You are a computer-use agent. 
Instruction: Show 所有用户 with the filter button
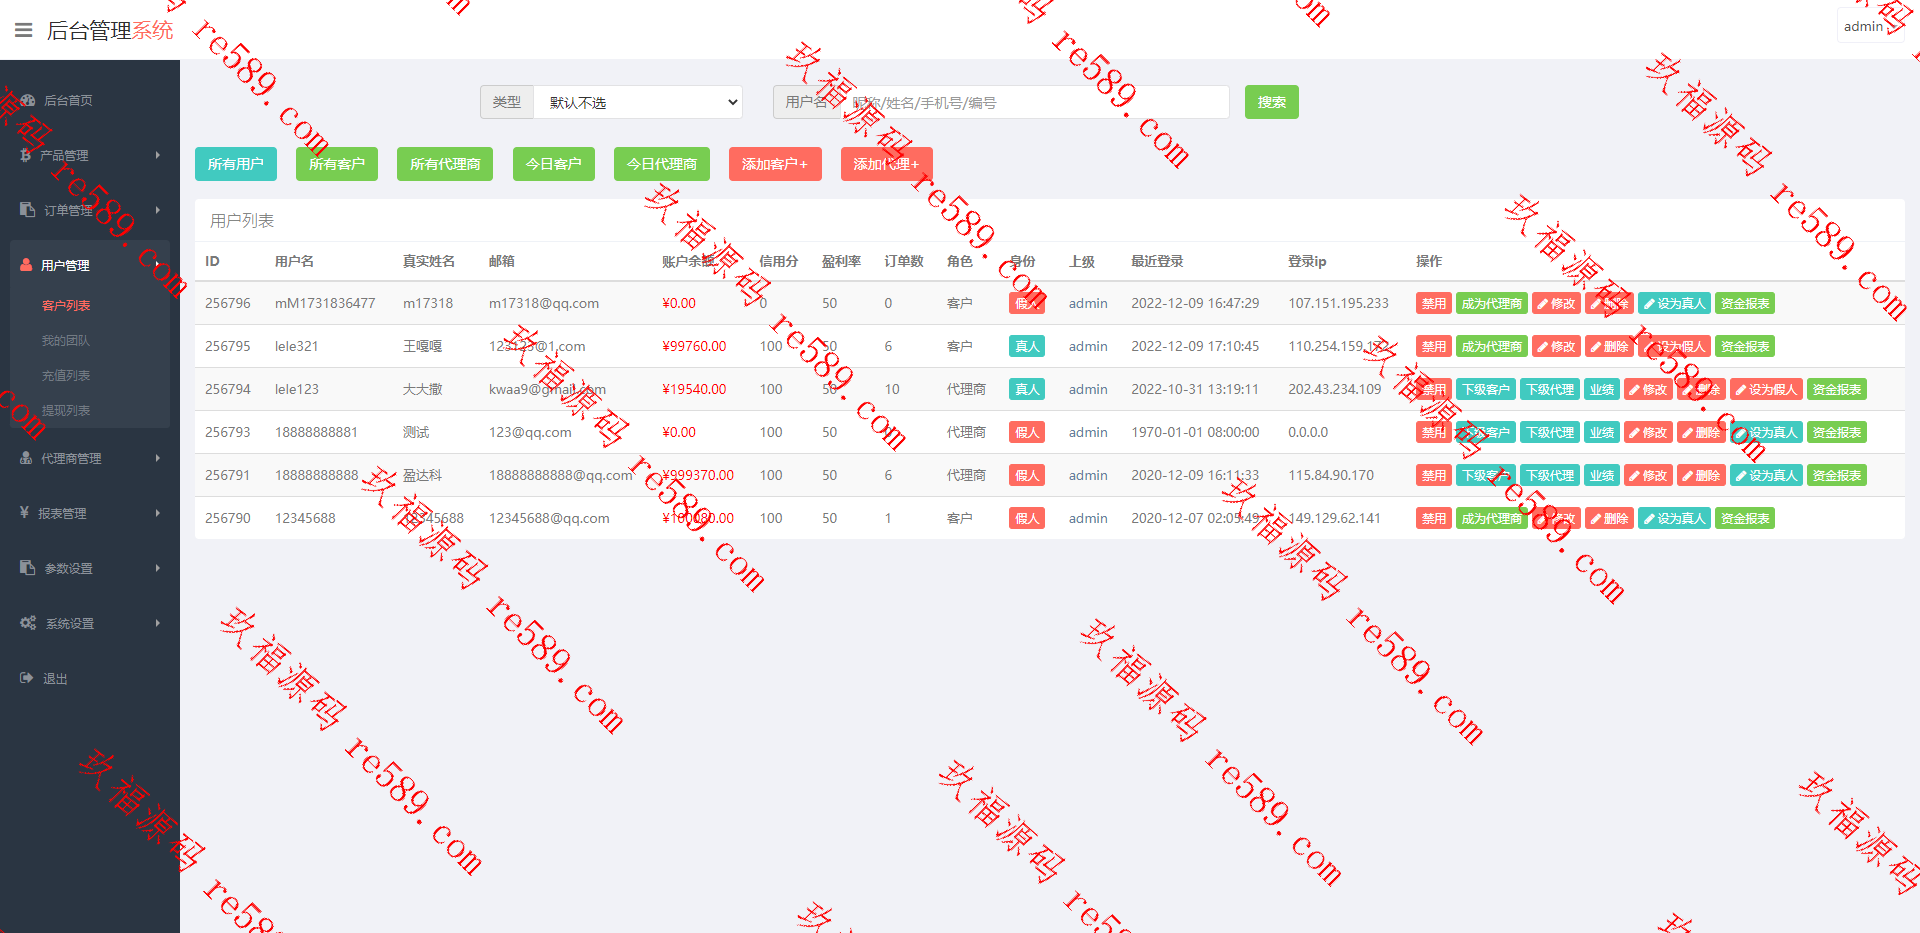(x=236, y=164)
